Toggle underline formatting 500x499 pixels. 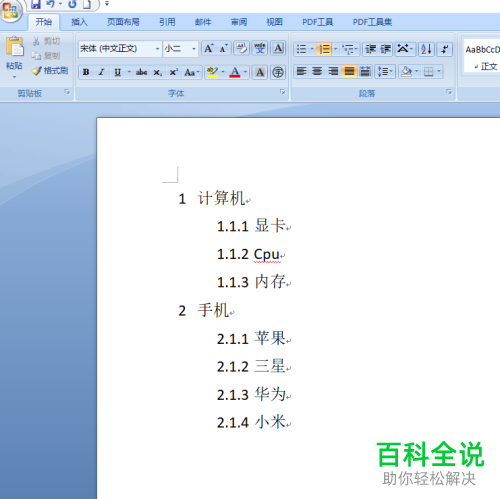[x=117, y=72]
